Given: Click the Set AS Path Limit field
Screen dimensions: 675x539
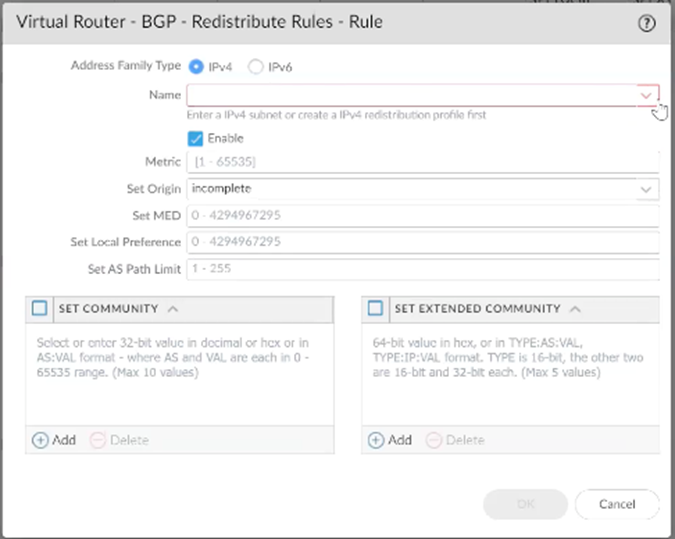Looking at the screenshot, I should click(422, 269).
